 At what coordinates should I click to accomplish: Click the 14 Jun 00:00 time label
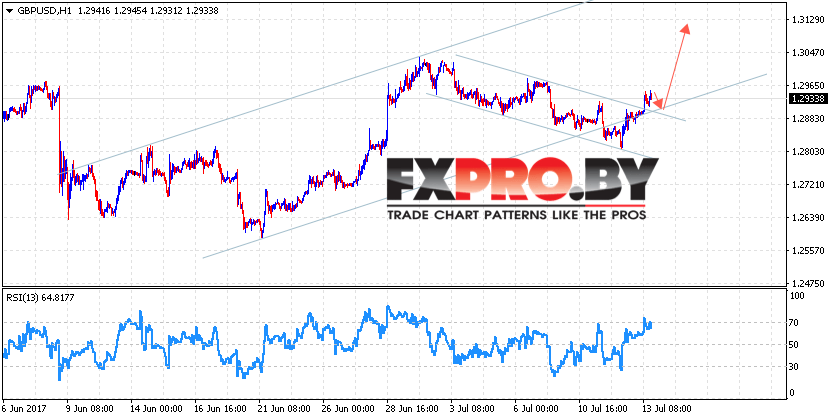[154, 409]
